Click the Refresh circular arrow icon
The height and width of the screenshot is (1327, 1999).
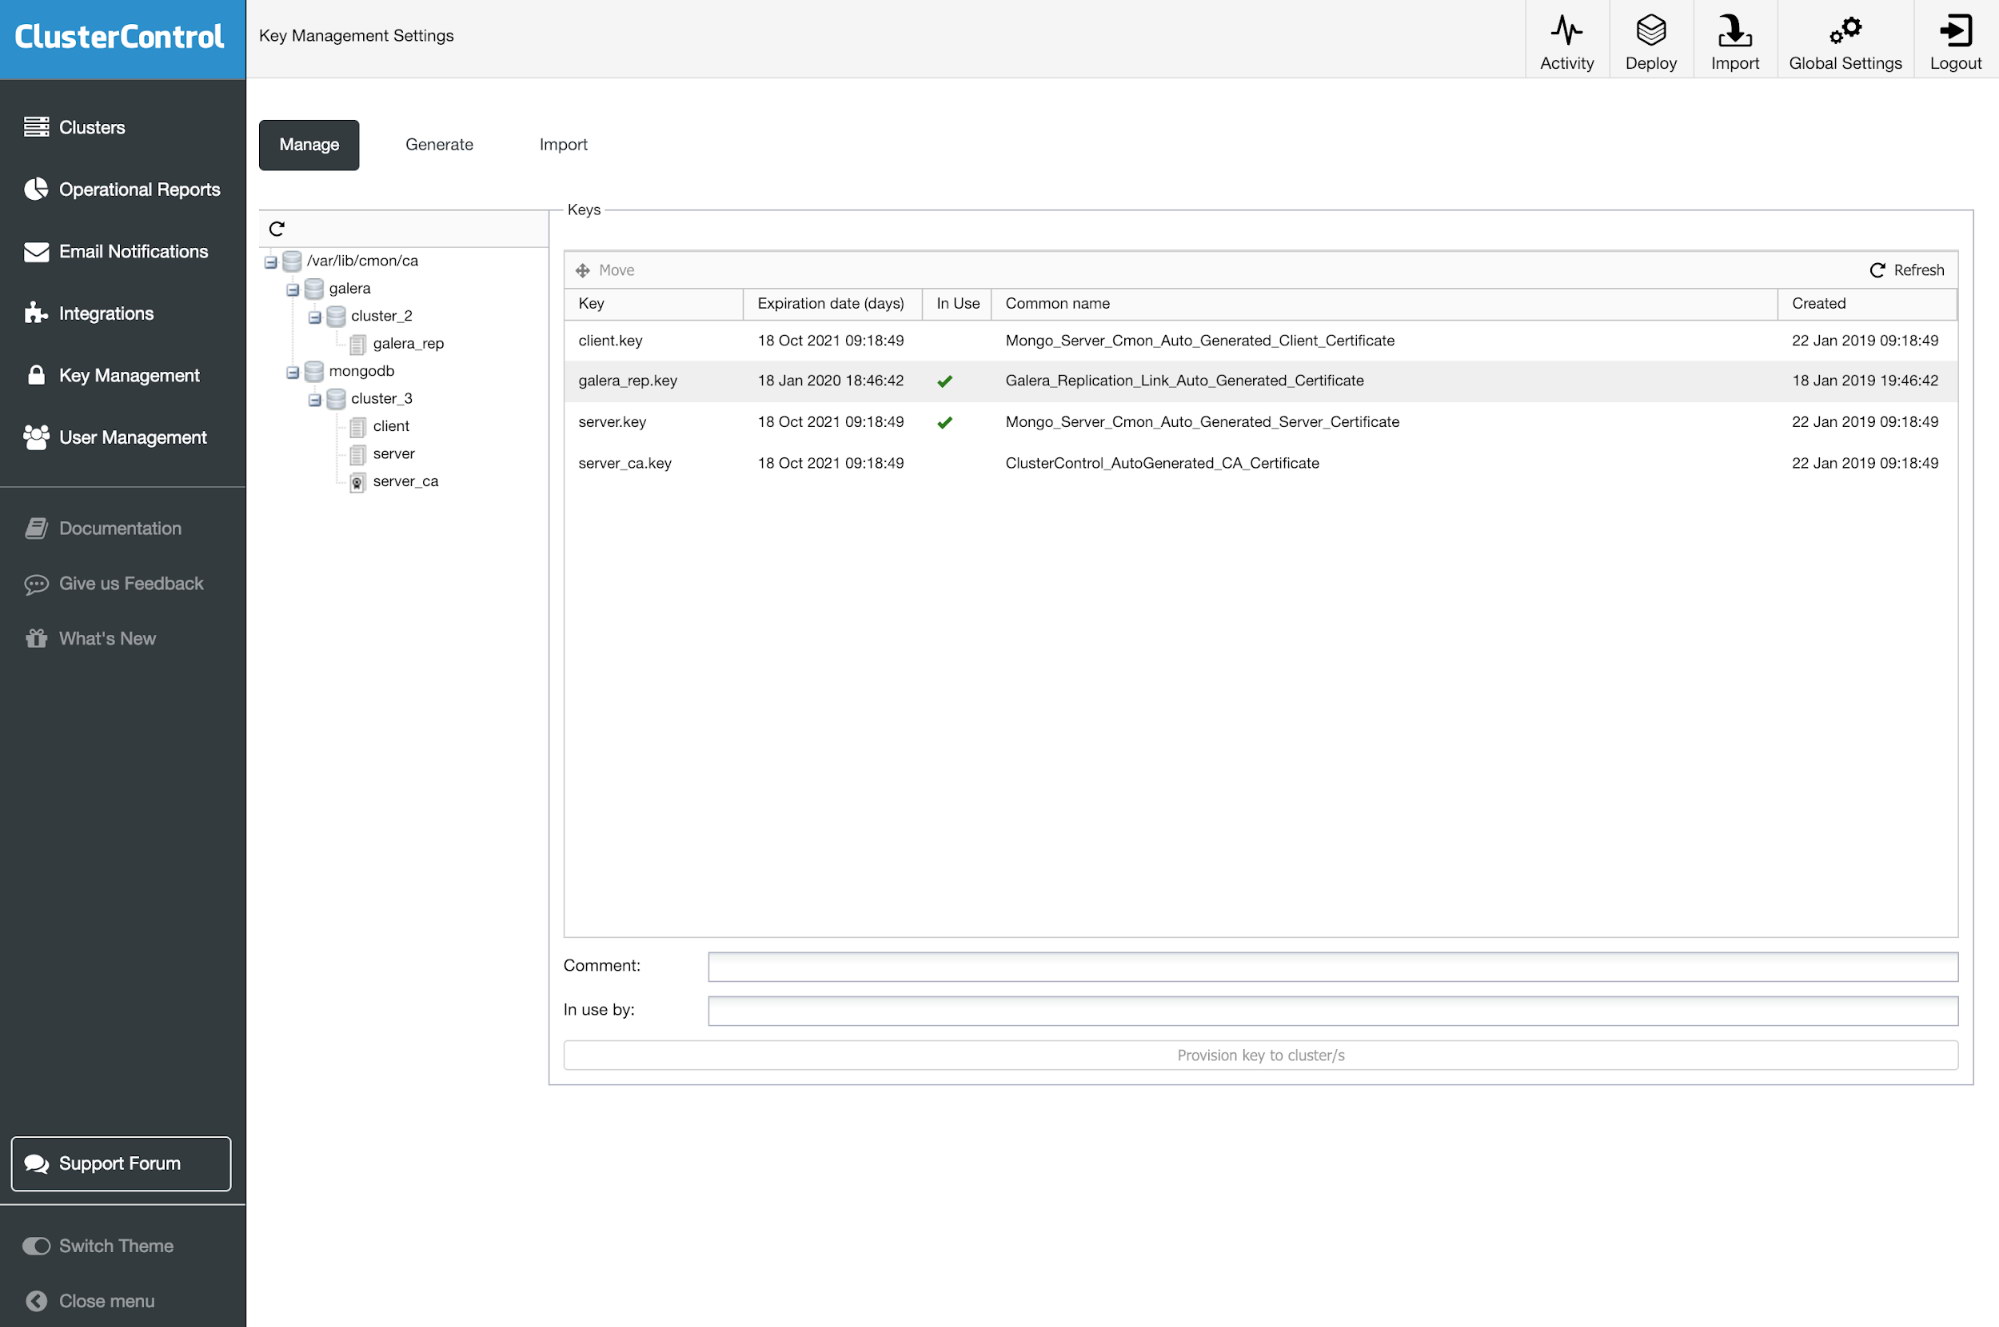[1877, 270]
